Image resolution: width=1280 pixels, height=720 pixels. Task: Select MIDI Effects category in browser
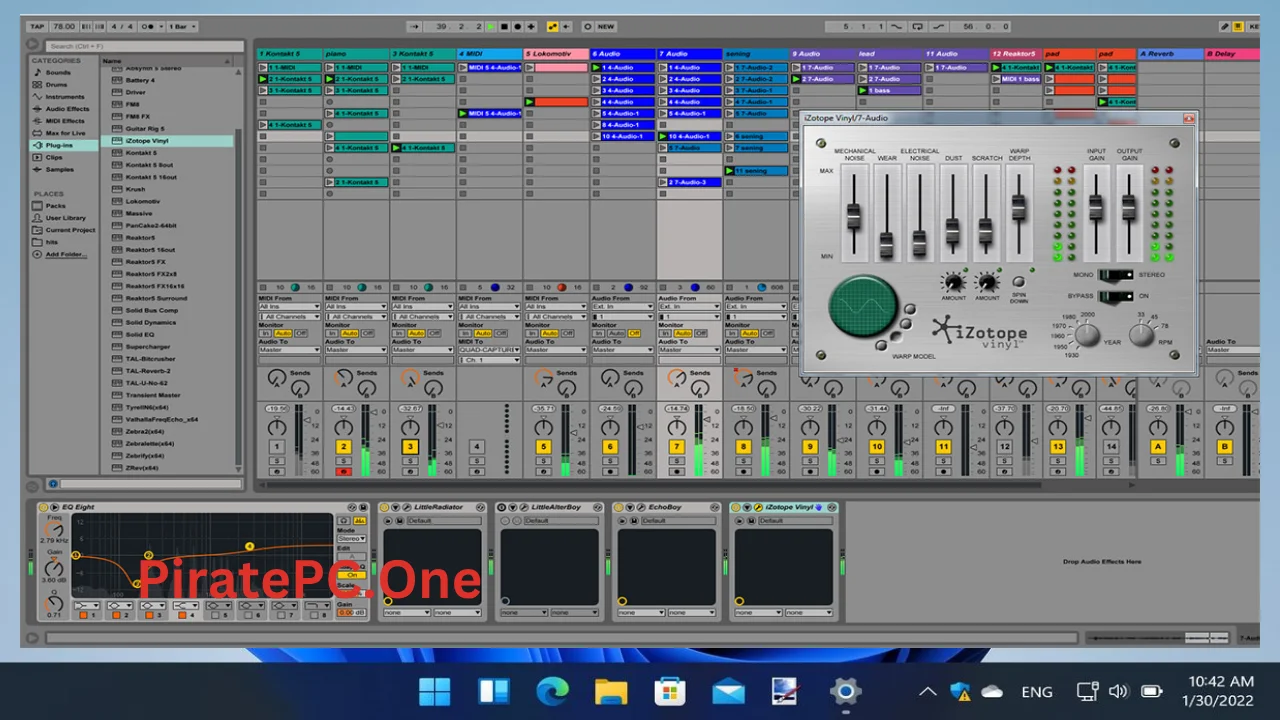(x=65, y=121)
